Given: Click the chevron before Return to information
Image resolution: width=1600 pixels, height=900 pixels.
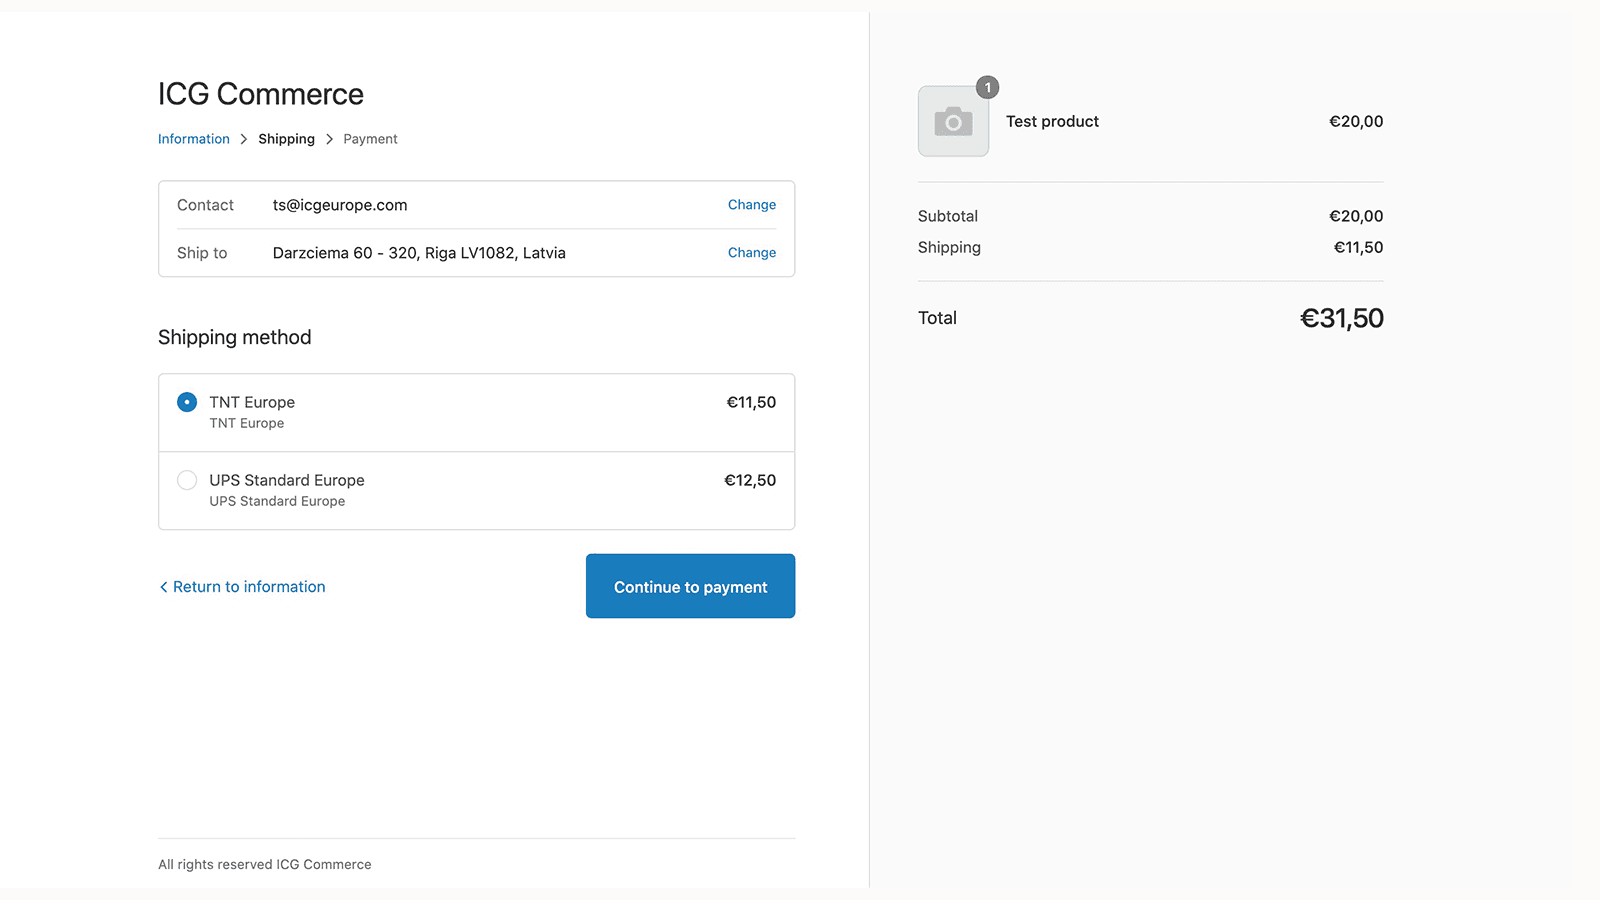Looking at the screenshot, I should 163,586.
